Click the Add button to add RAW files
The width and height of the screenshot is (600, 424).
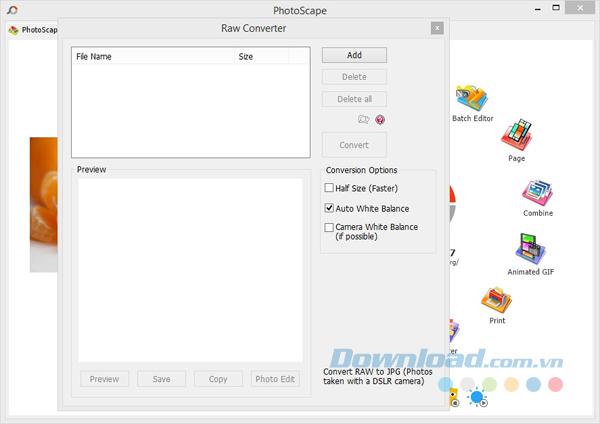(354, 55)
